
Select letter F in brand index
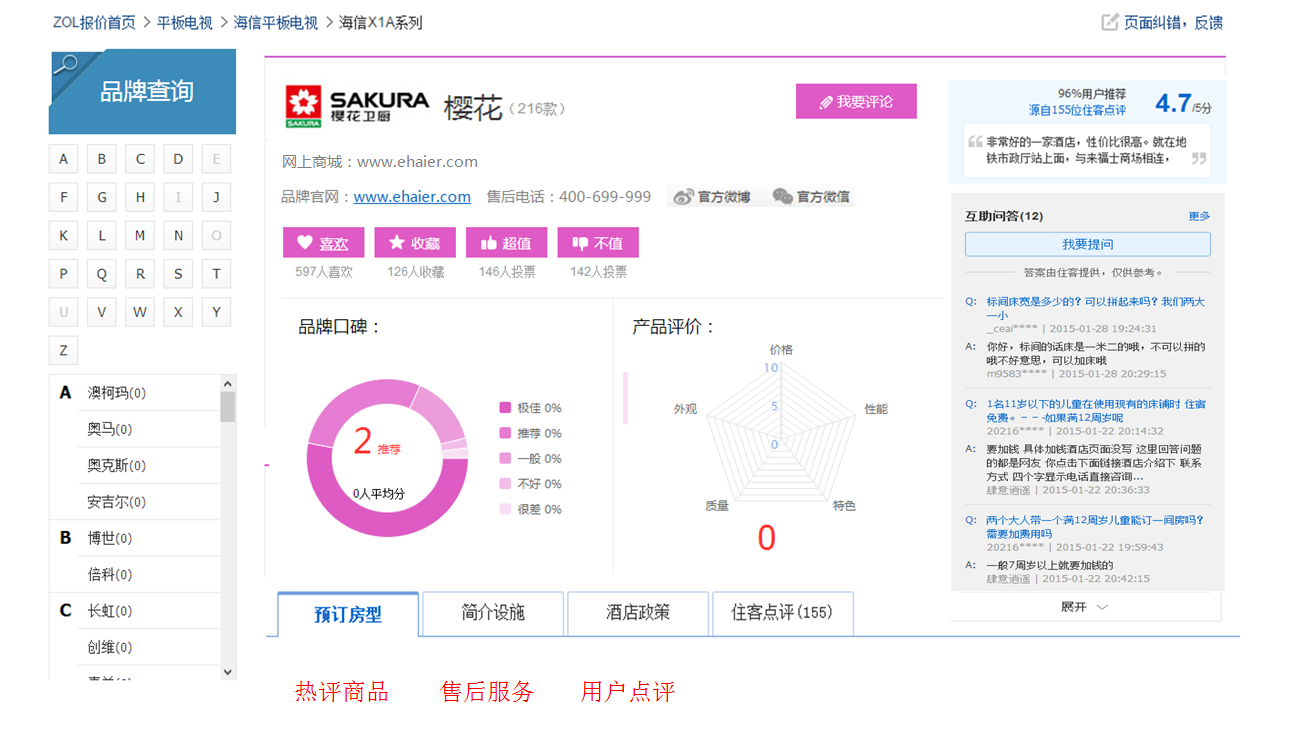64,197
